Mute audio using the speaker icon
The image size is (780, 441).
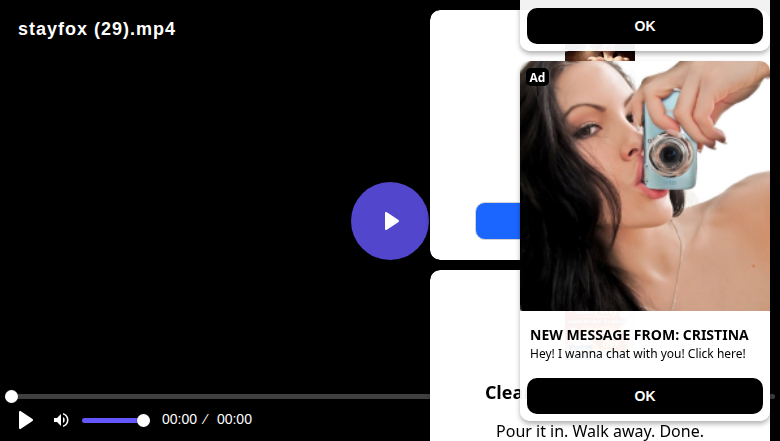coord(61,420)
